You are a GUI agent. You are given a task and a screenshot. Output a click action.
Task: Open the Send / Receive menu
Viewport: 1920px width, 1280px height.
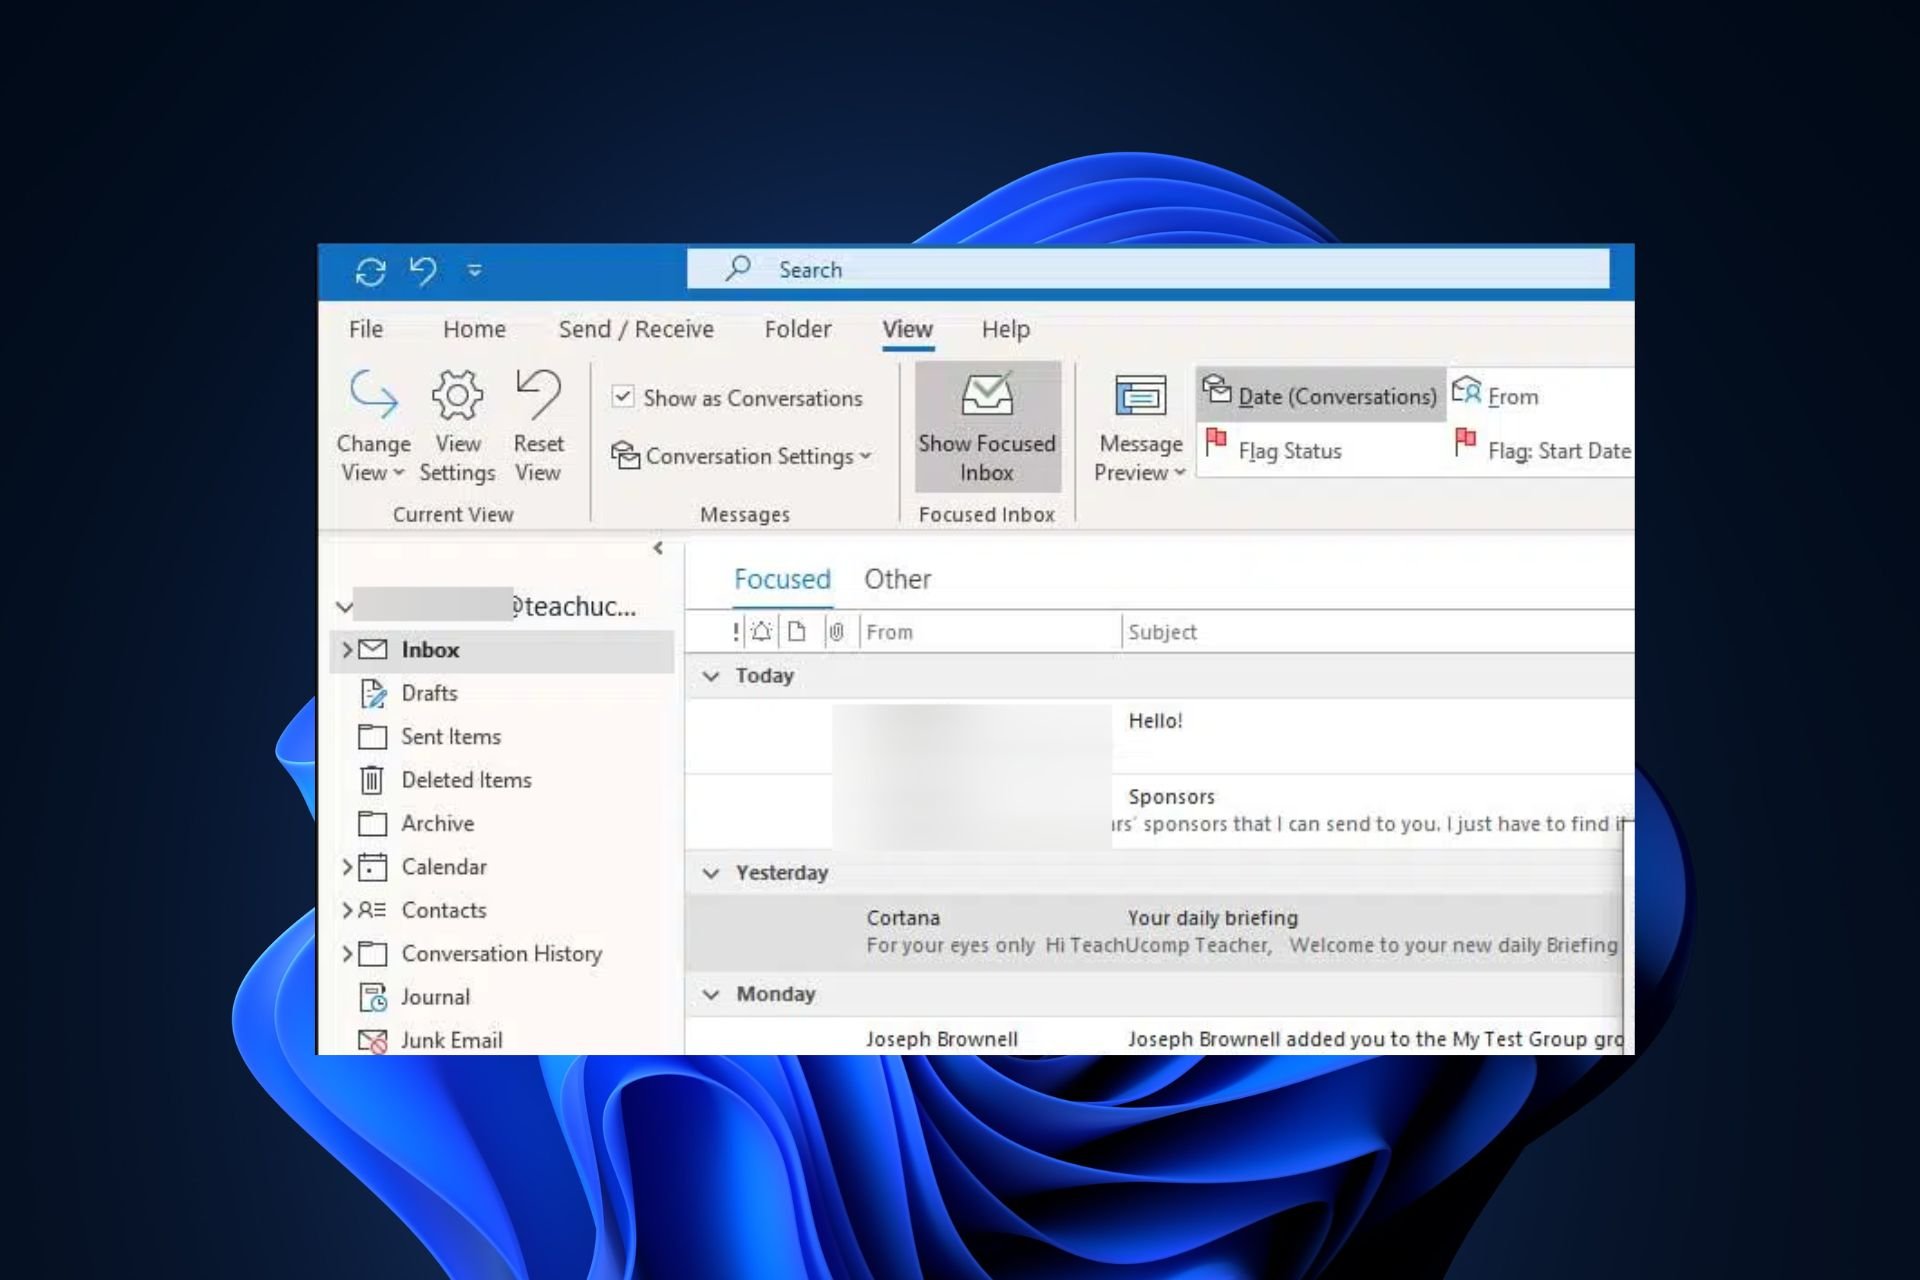tap(634, 329)
